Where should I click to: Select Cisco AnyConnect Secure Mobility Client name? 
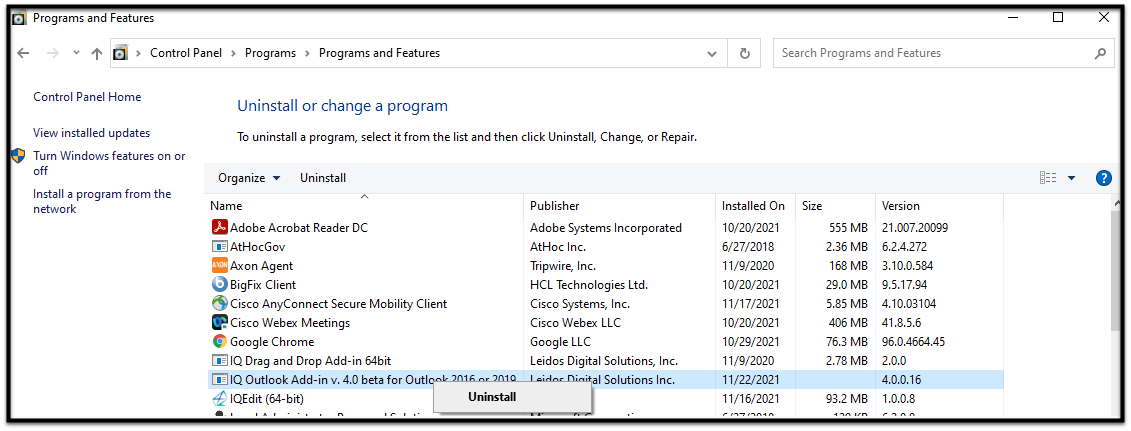[x=338, y=303]
